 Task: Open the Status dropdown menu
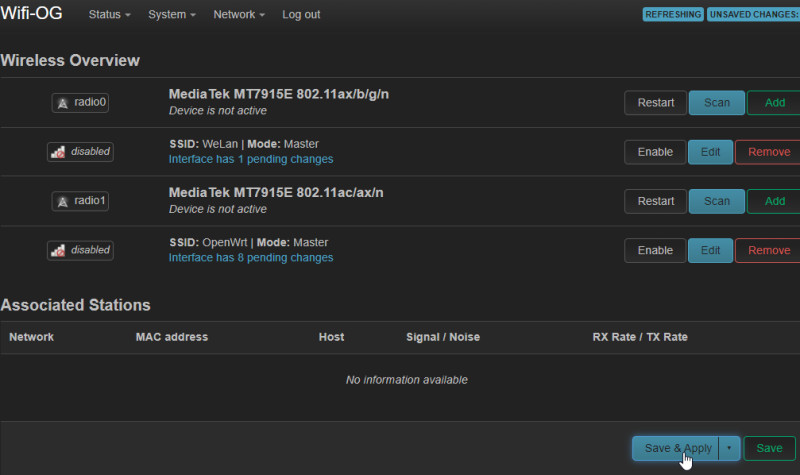pos(110,15)
